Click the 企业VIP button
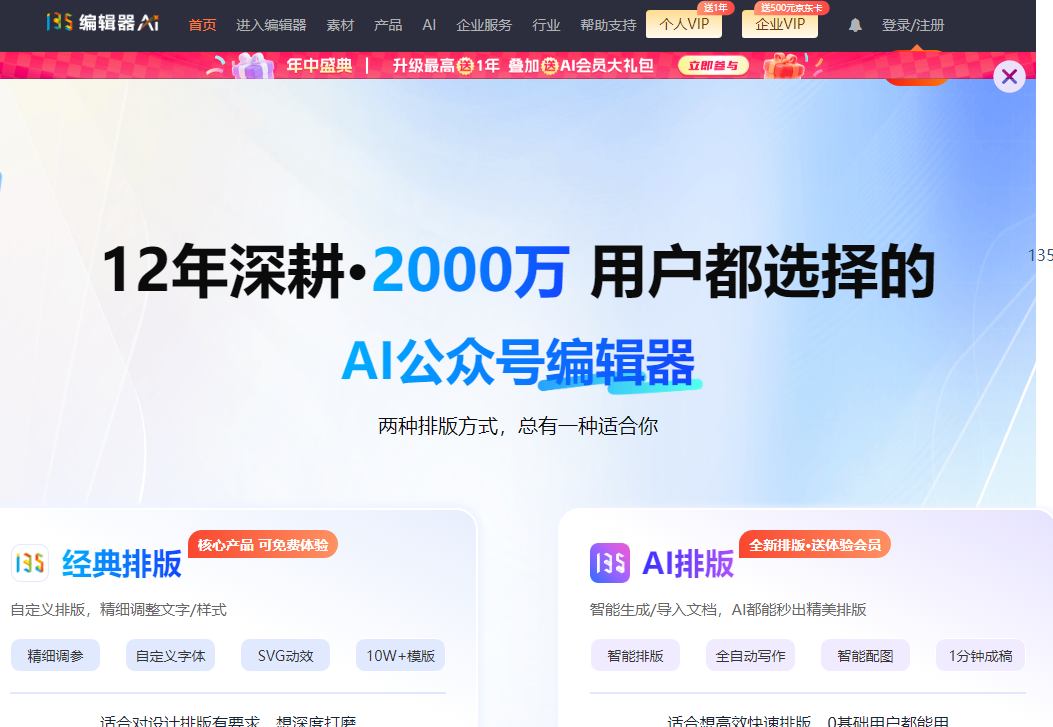Viewport: 1053px width, 727px height. tap(780, 24)
